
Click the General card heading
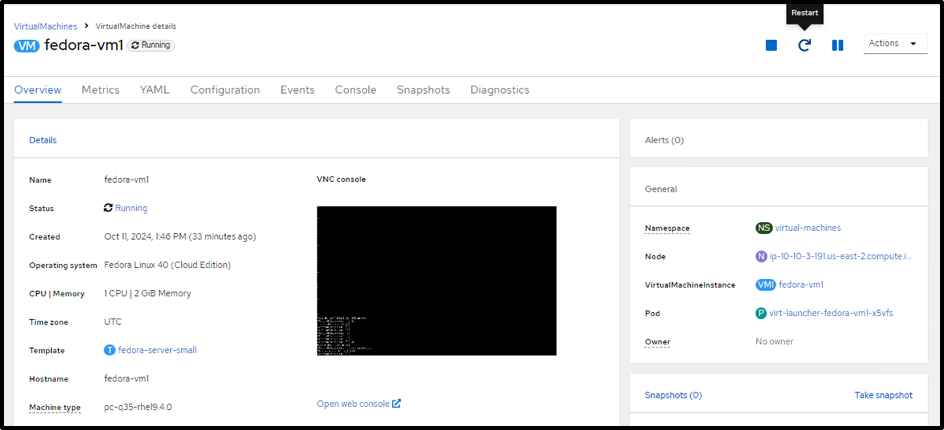[x=661, y=189]
